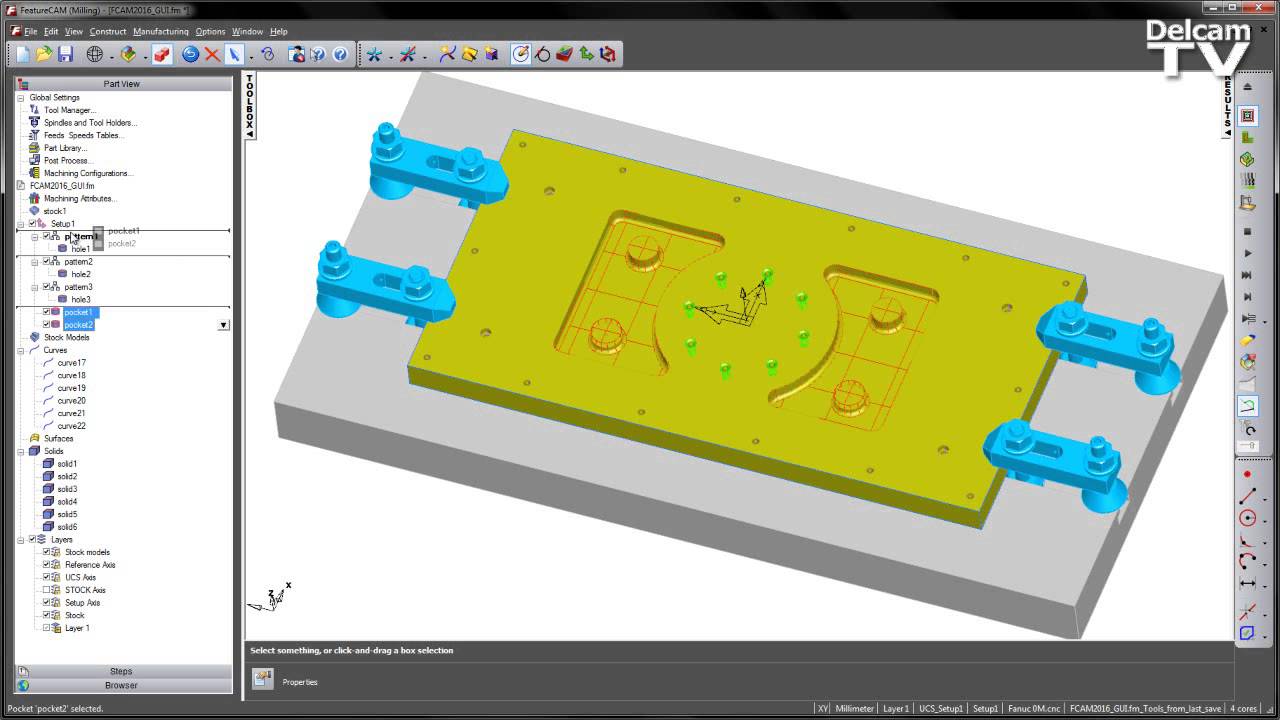Select curve19 in the Curves list
The height and width of the screenshot is (720, 1280).
[x=71, y=388]
